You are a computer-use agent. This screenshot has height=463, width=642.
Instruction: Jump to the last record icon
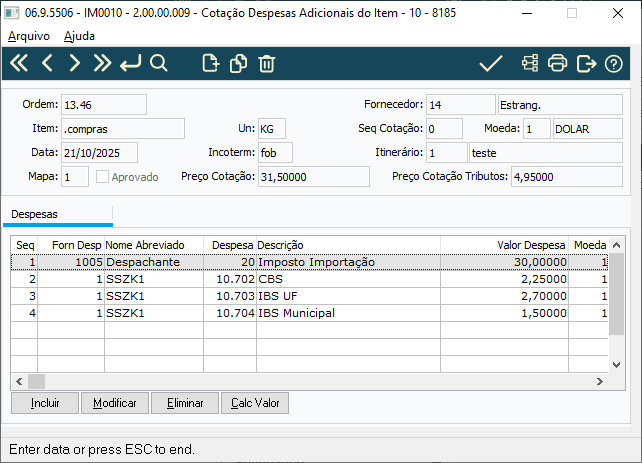point(101,64)
